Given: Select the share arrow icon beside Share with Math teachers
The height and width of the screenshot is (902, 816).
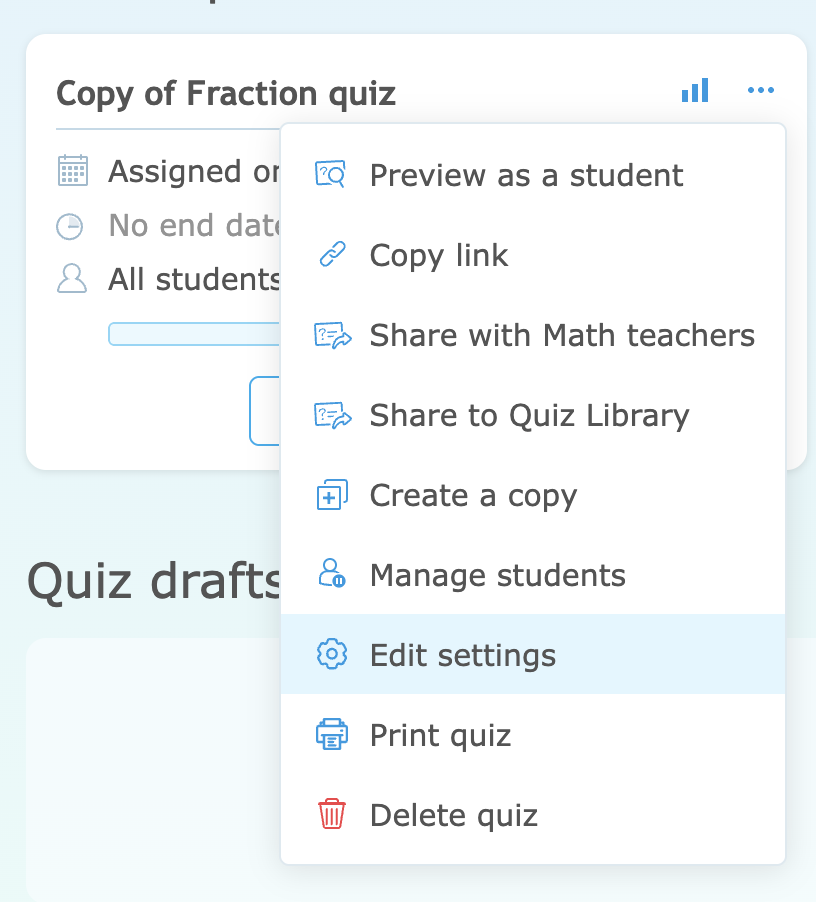Looking at the screenshot, I should tap(333, 335).
